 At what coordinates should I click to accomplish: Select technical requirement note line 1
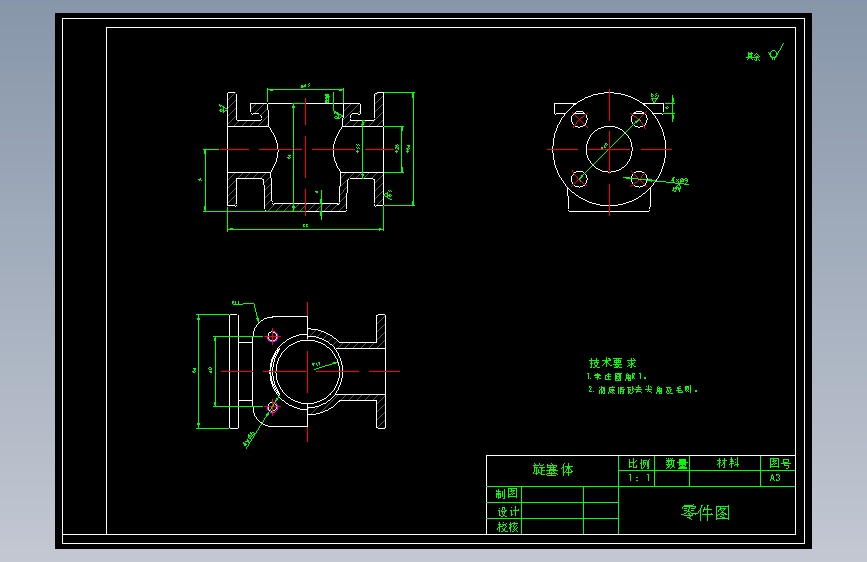tap(617, 377)
